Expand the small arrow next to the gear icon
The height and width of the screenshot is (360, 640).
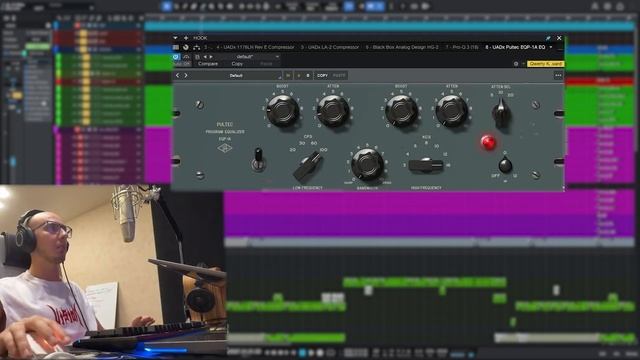(x=523, y=64)
